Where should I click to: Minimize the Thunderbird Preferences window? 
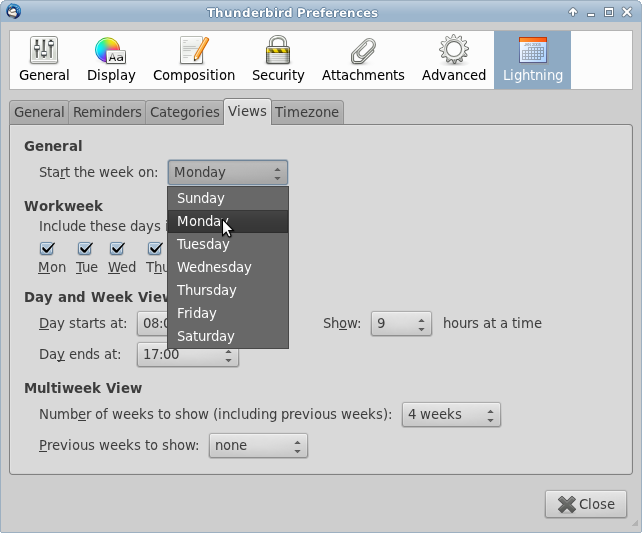591,13
